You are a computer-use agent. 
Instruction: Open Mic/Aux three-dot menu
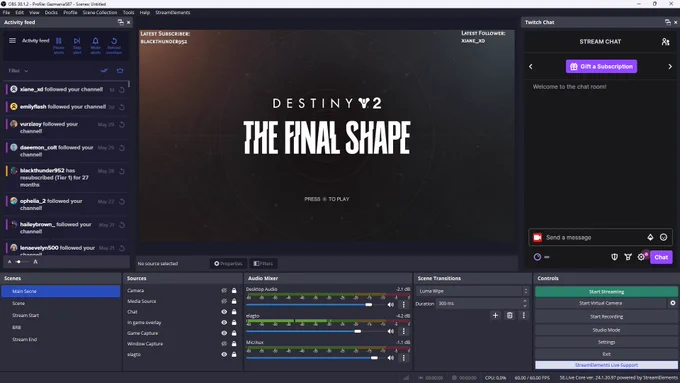[x=404, y=358]
